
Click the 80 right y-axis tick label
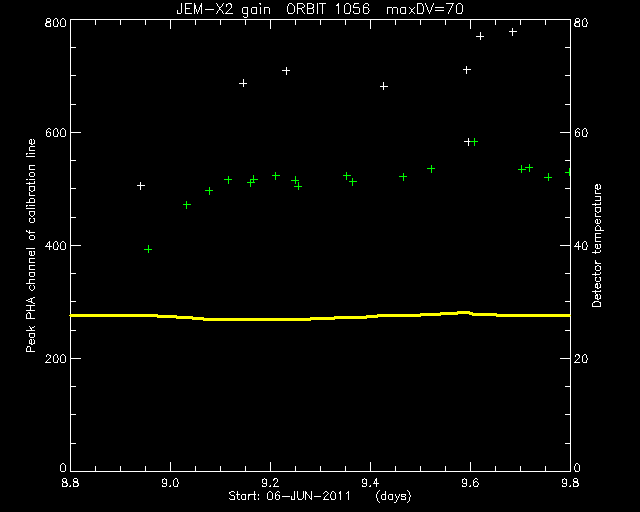point(581,22)
